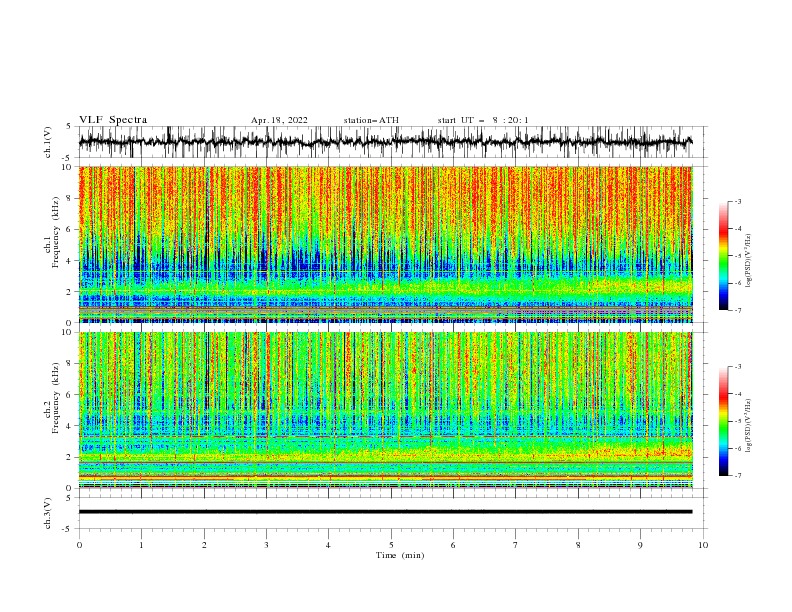Click the ch.2 spectrogram plot
Screen dimensions: 792x612
tap(385, 410)
